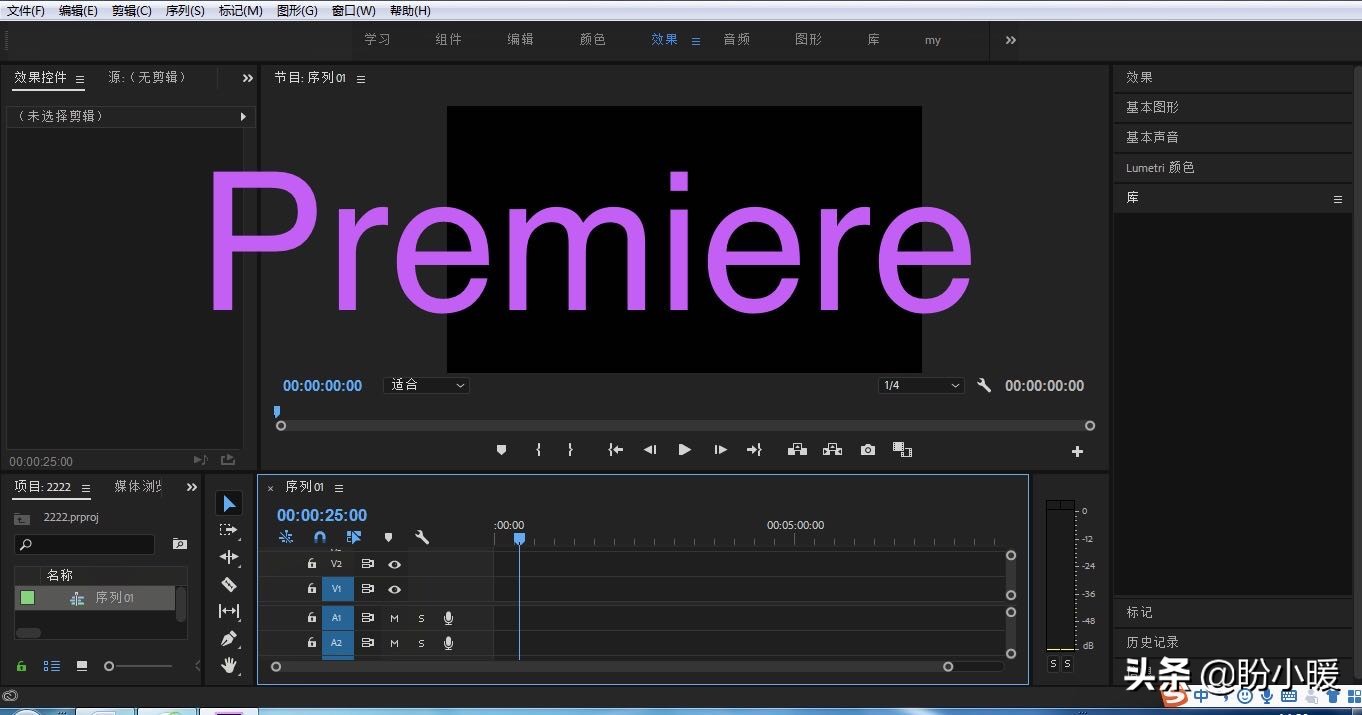Go to Out point in Program monitor
The height and width of the screenshot is (715, 1362).
pyautogui.click(x=754, y=450)
